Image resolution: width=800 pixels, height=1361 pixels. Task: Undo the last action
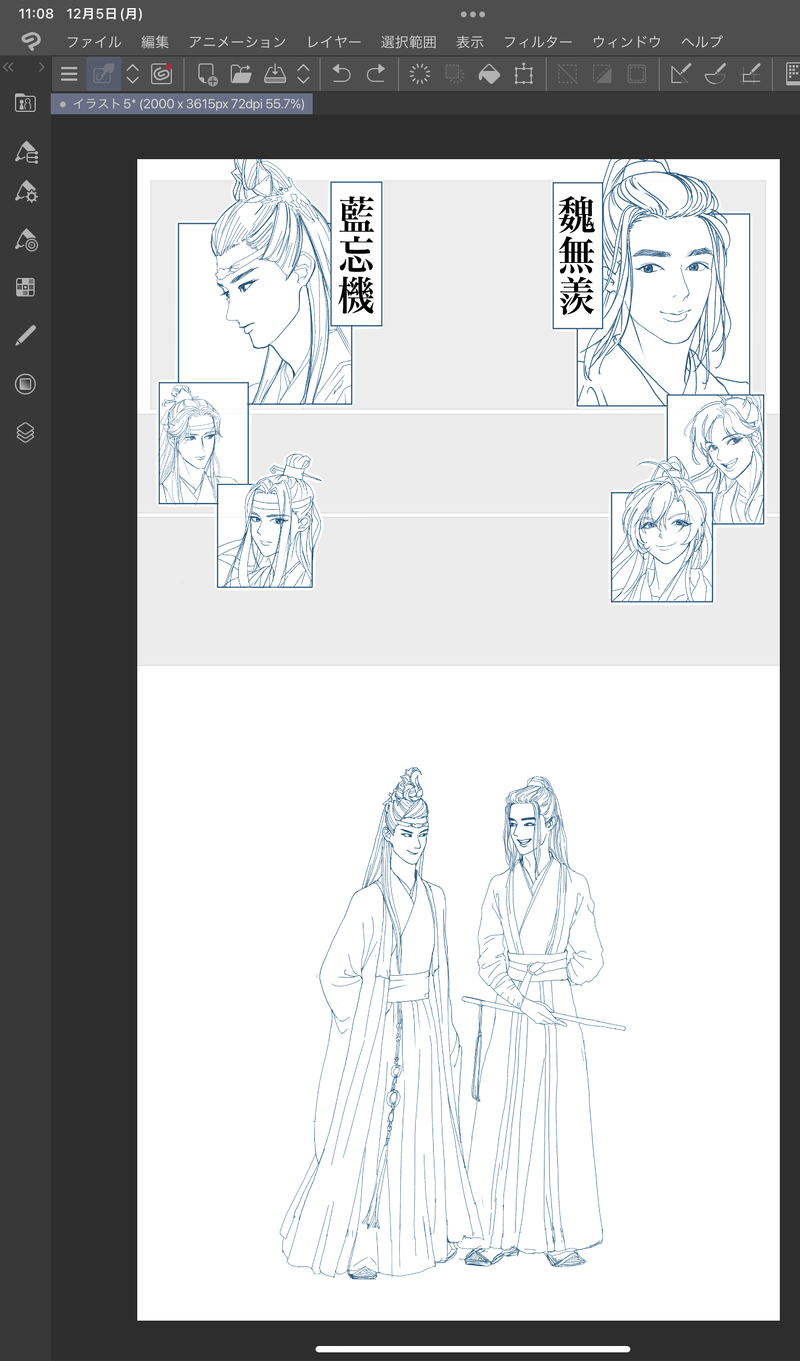pyautogui.click(x=341, y=74)
